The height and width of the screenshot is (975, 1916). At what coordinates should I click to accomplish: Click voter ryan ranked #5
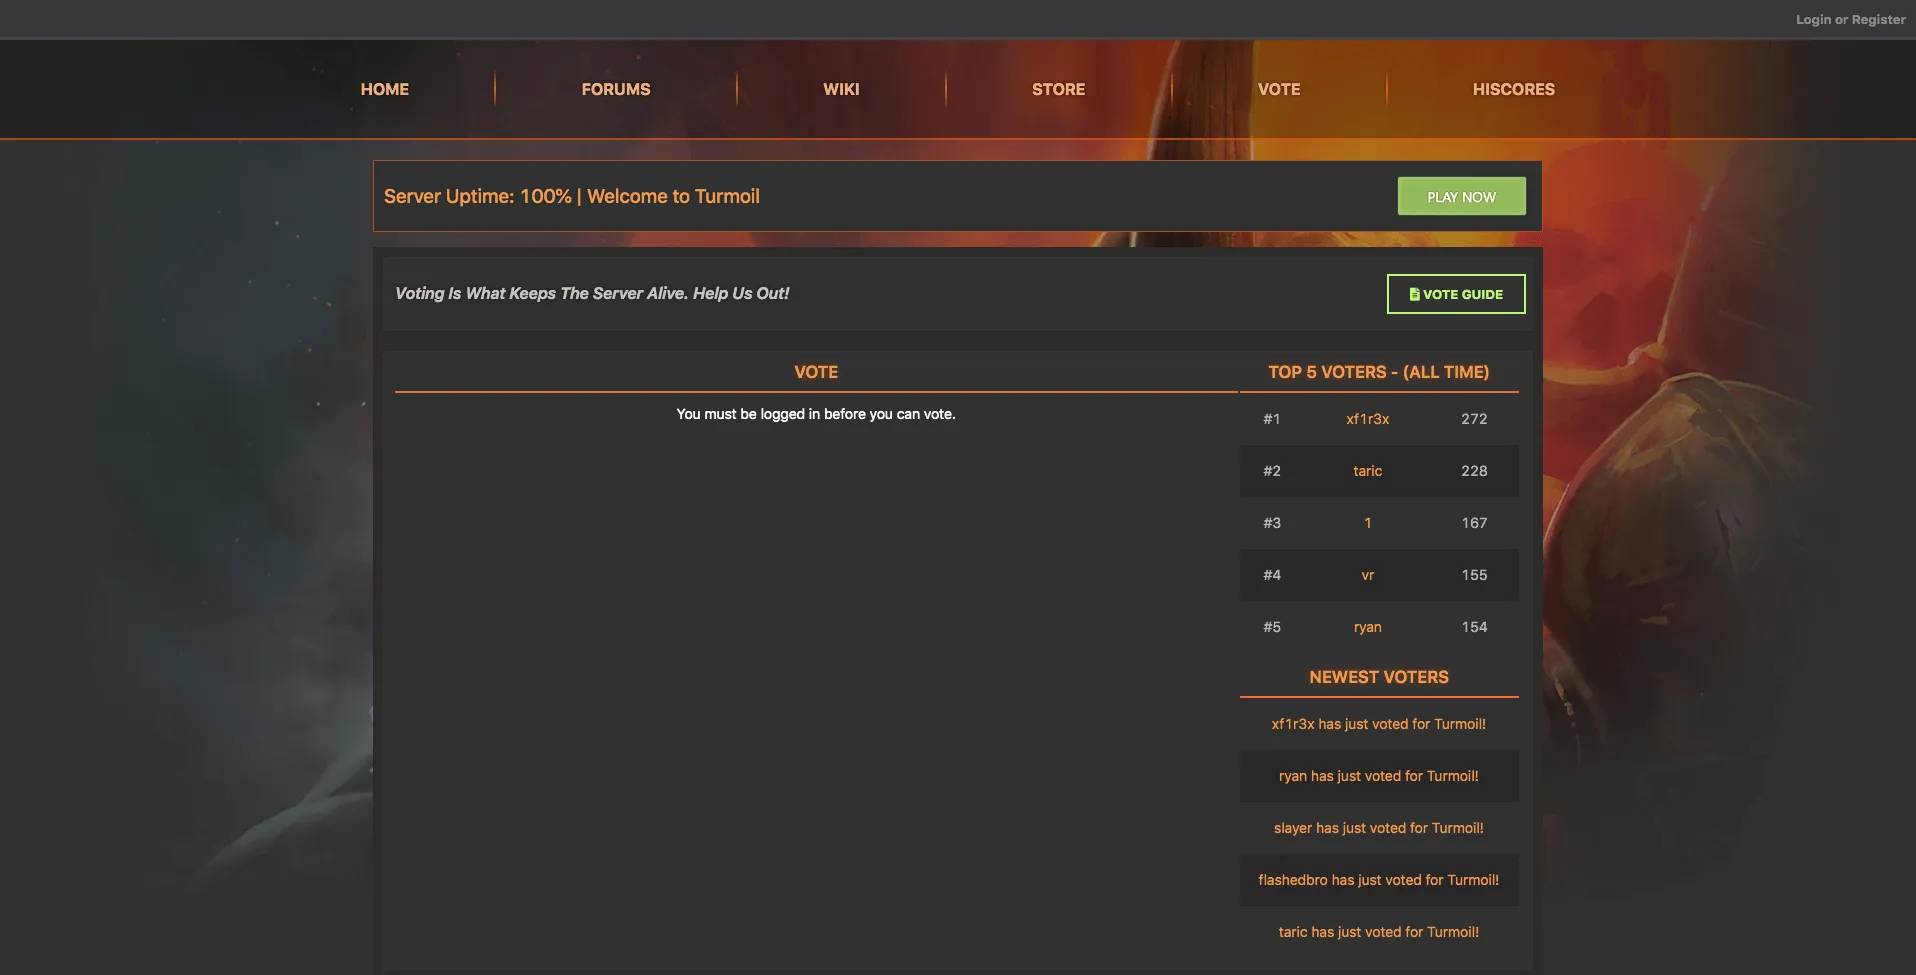pos(1367,627)
